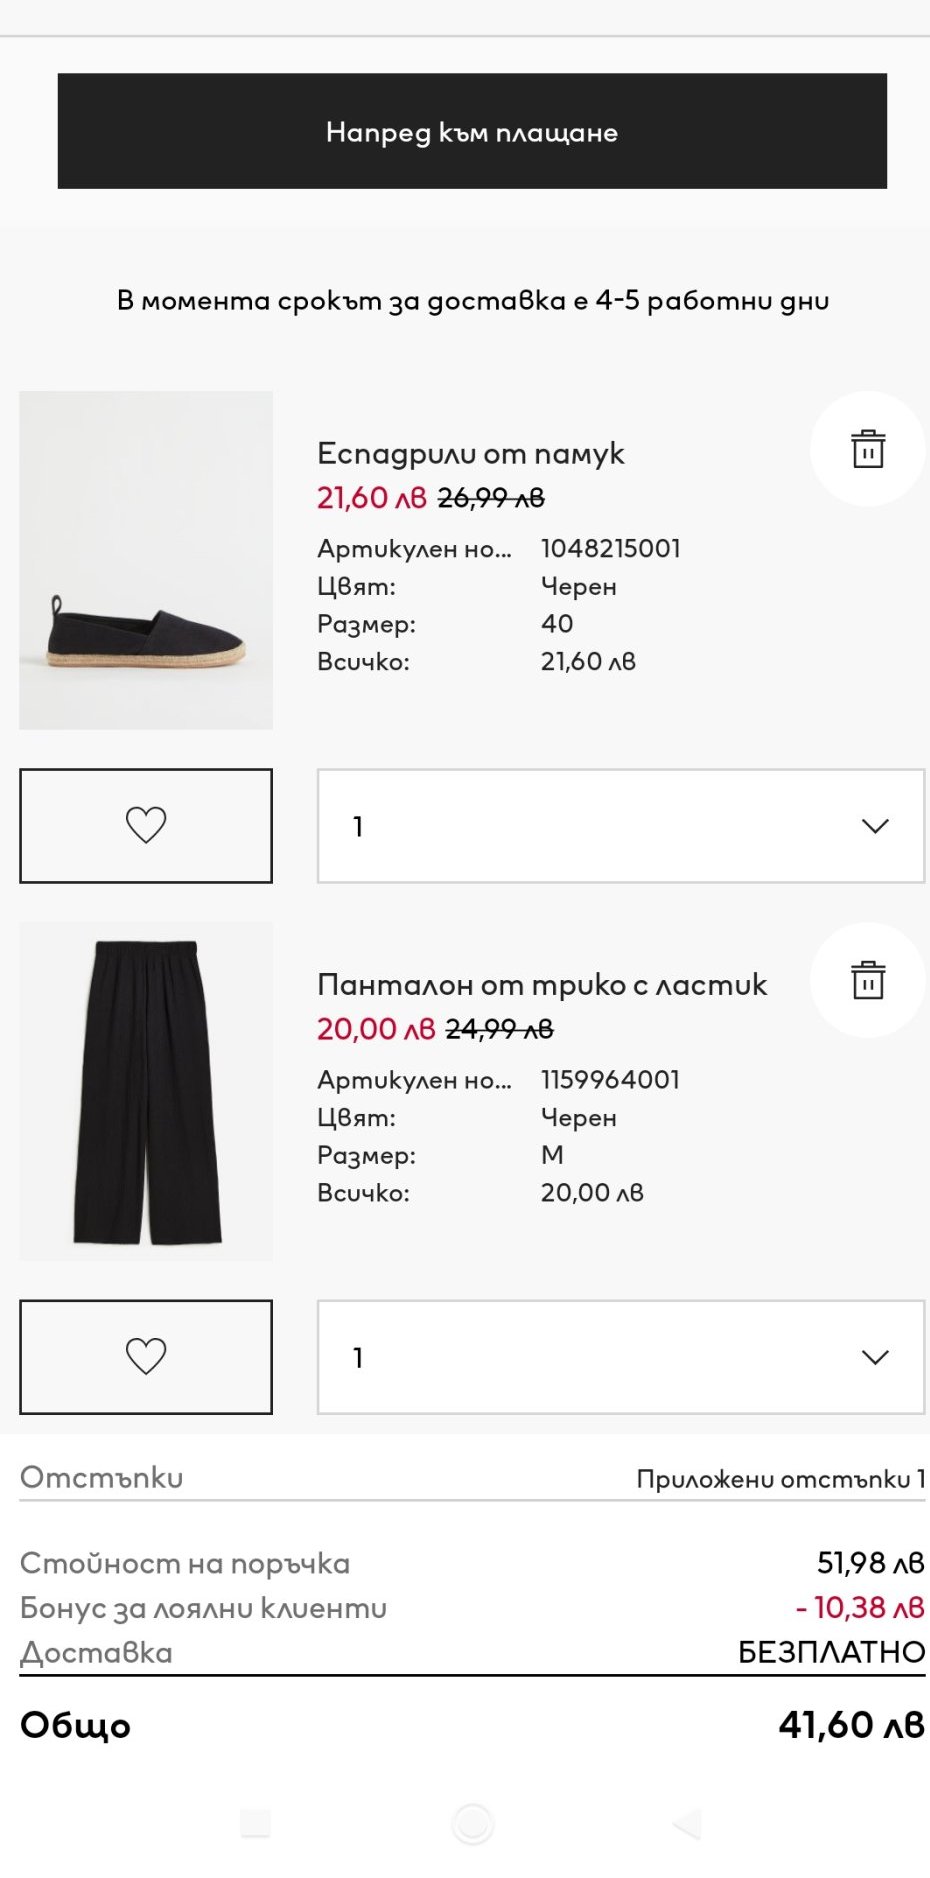This screenshot has width=930, height=1878.
Task: Favorite the espadrilles with heart button
Action: 146,825
